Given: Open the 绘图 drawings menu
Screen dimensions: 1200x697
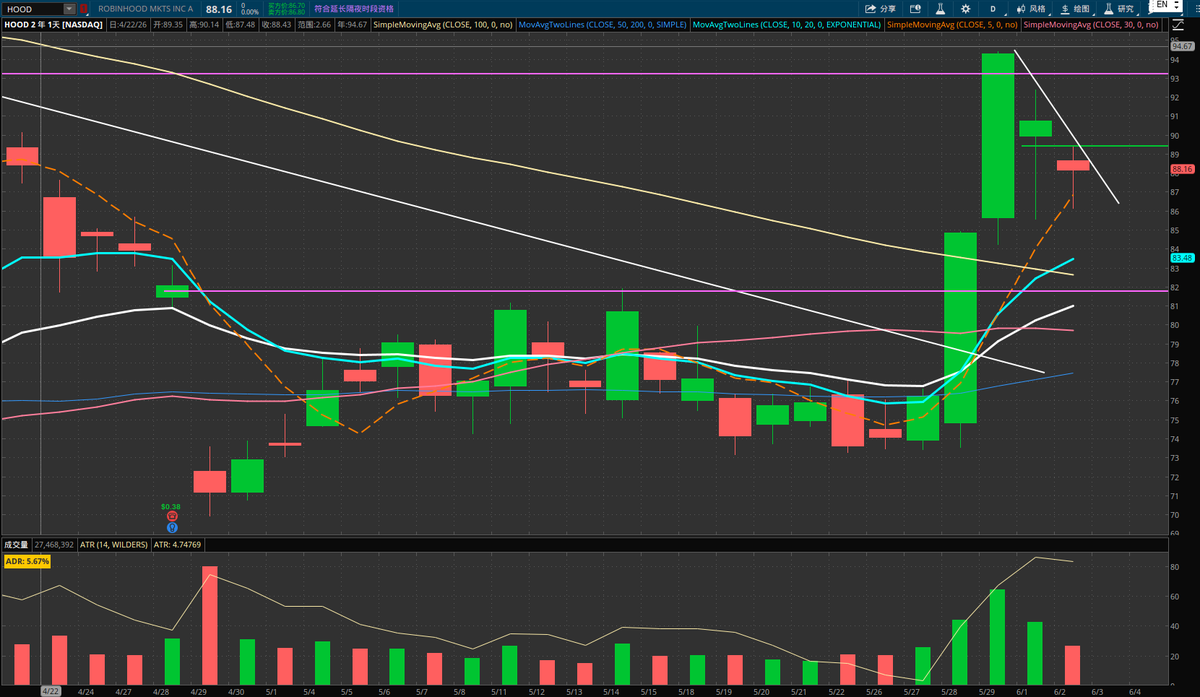Looking at the screenshot, I should (x=1074, y=8).
